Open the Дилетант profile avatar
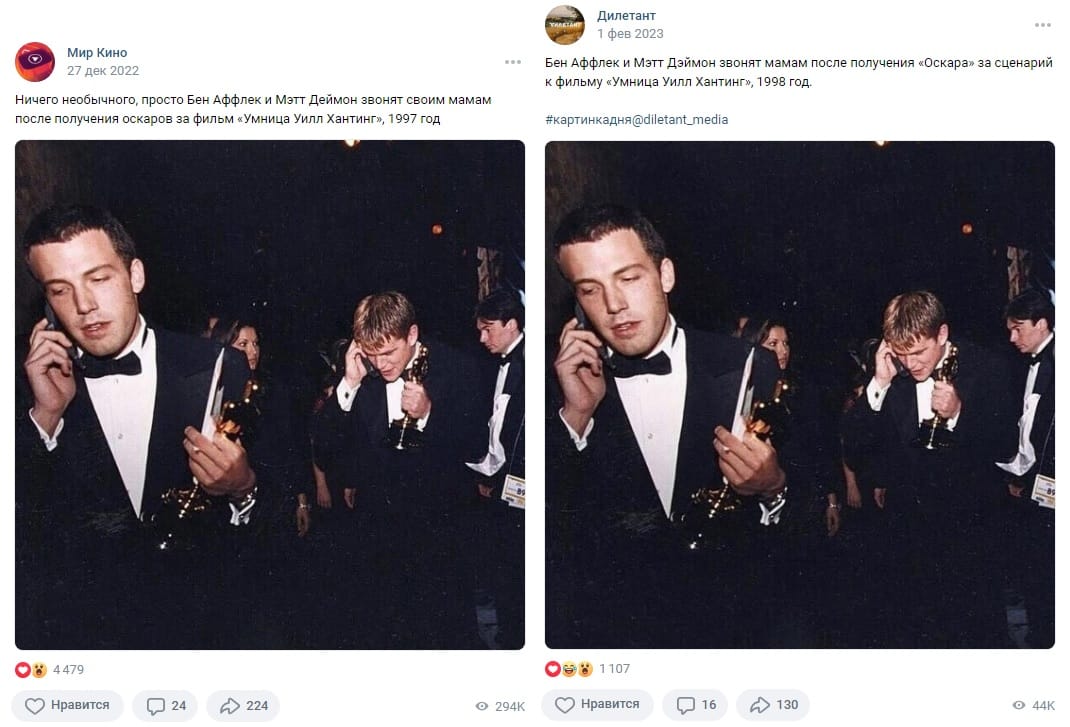Viewport: 1070px width, 727px height. point(565,25)
